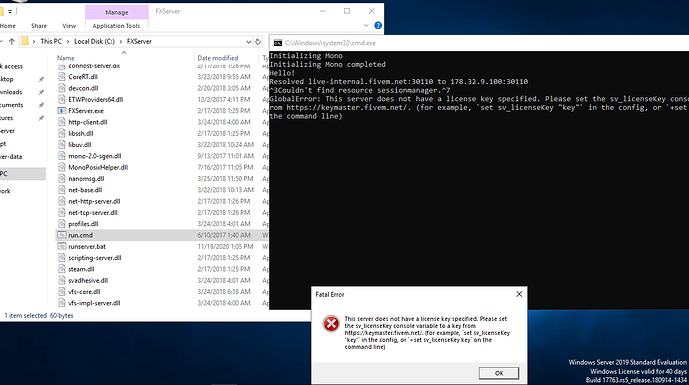Click the refresh button beside address bar
The image size is (689, 385).
258,41
